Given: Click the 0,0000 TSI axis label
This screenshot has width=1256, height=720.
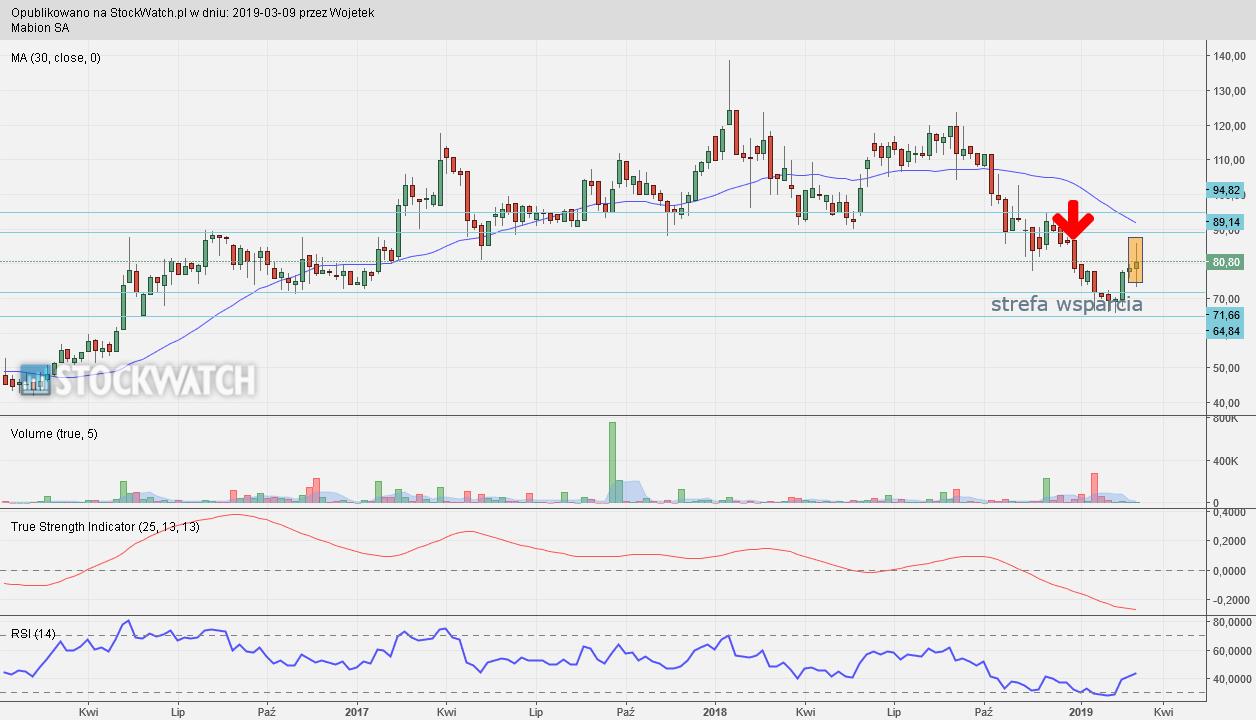Looking at the screenshot, I should coord(1228,571).
